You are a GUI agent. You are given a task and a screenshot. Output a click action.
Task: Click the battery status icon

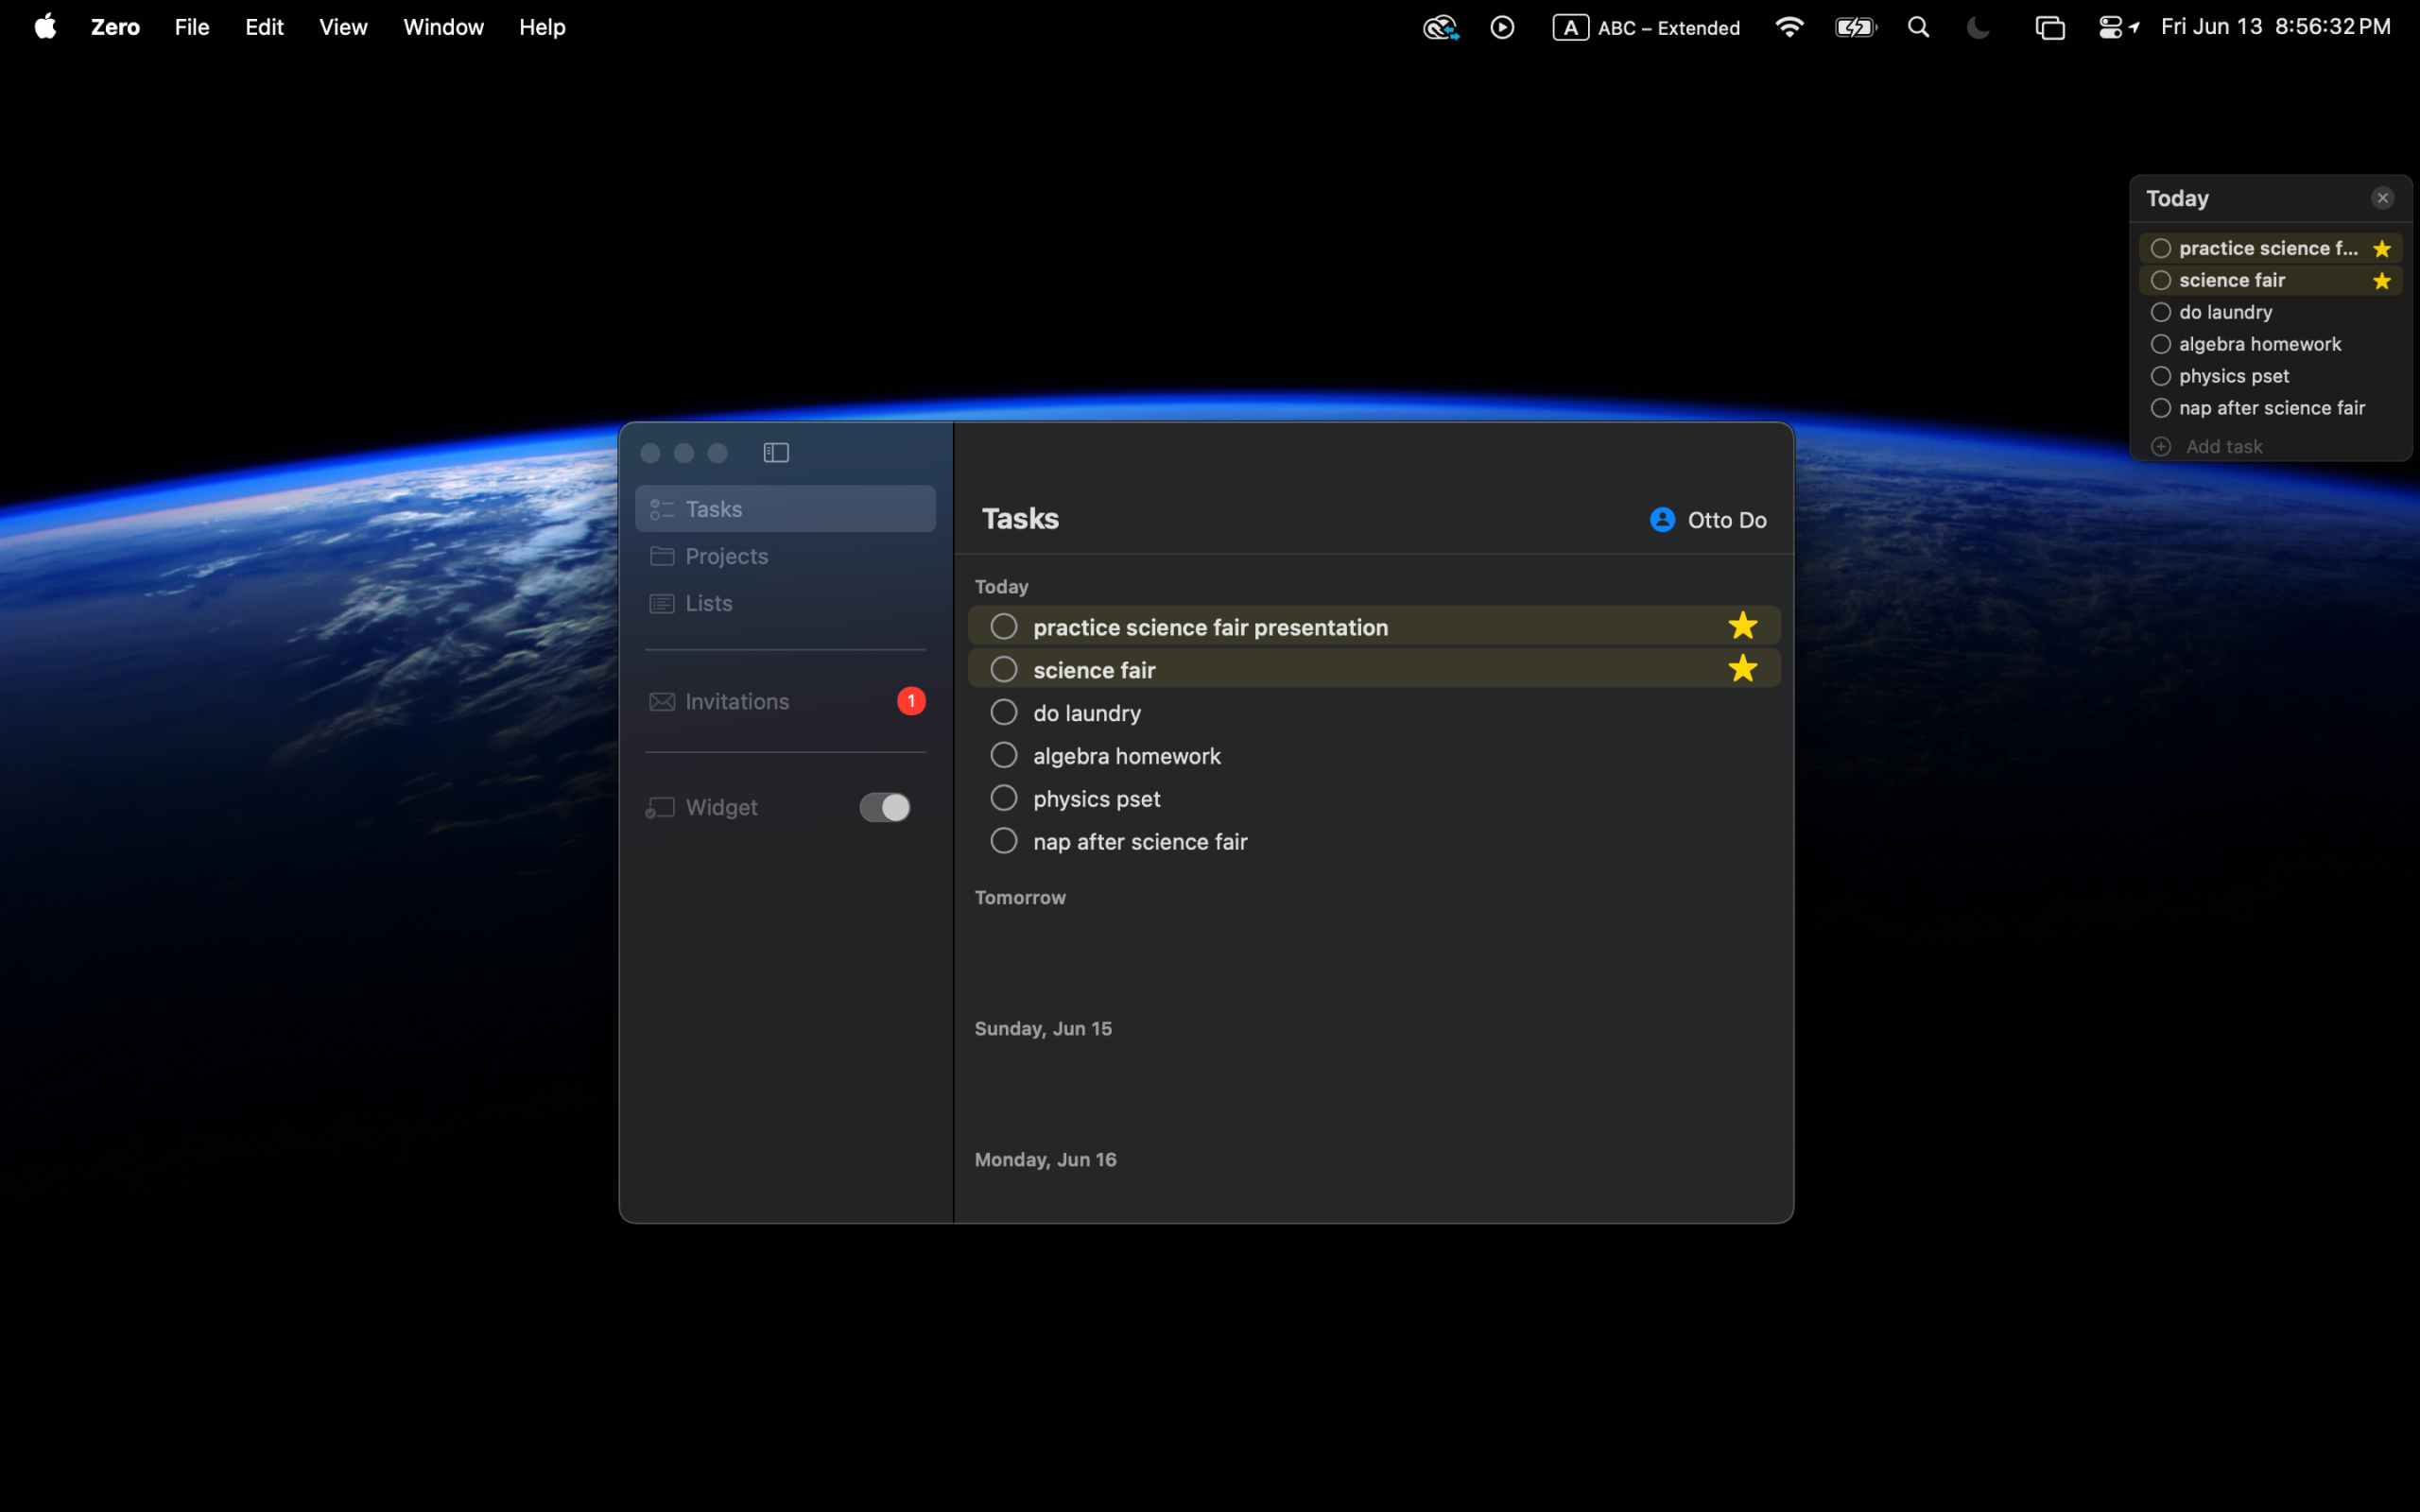click(1856, 27)
